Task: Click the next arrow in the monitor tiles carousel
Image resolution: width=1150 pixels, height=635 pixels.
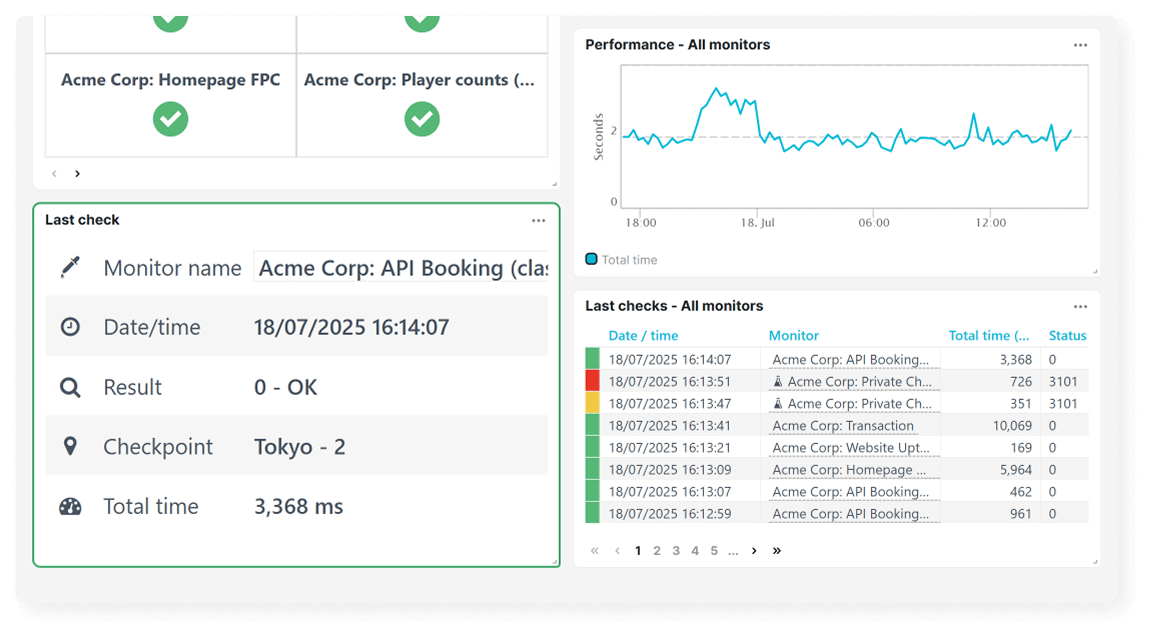Action: click(x=77, y=173)
